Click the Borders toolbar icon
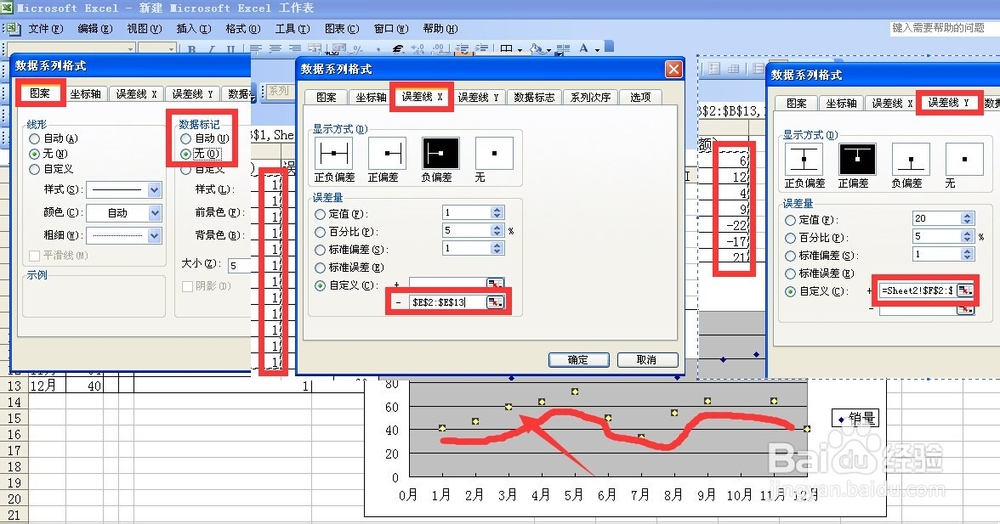This screenshot has height=524, width=1000. pyautogui.click(x=506, y=49)
